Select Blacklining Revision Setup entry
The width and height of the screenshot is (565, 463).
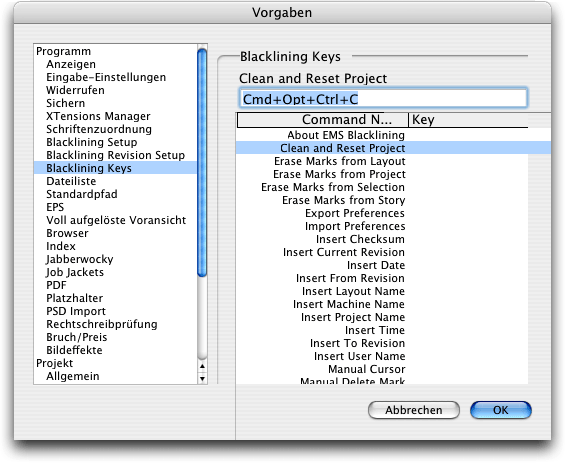[x=115, y=155]
